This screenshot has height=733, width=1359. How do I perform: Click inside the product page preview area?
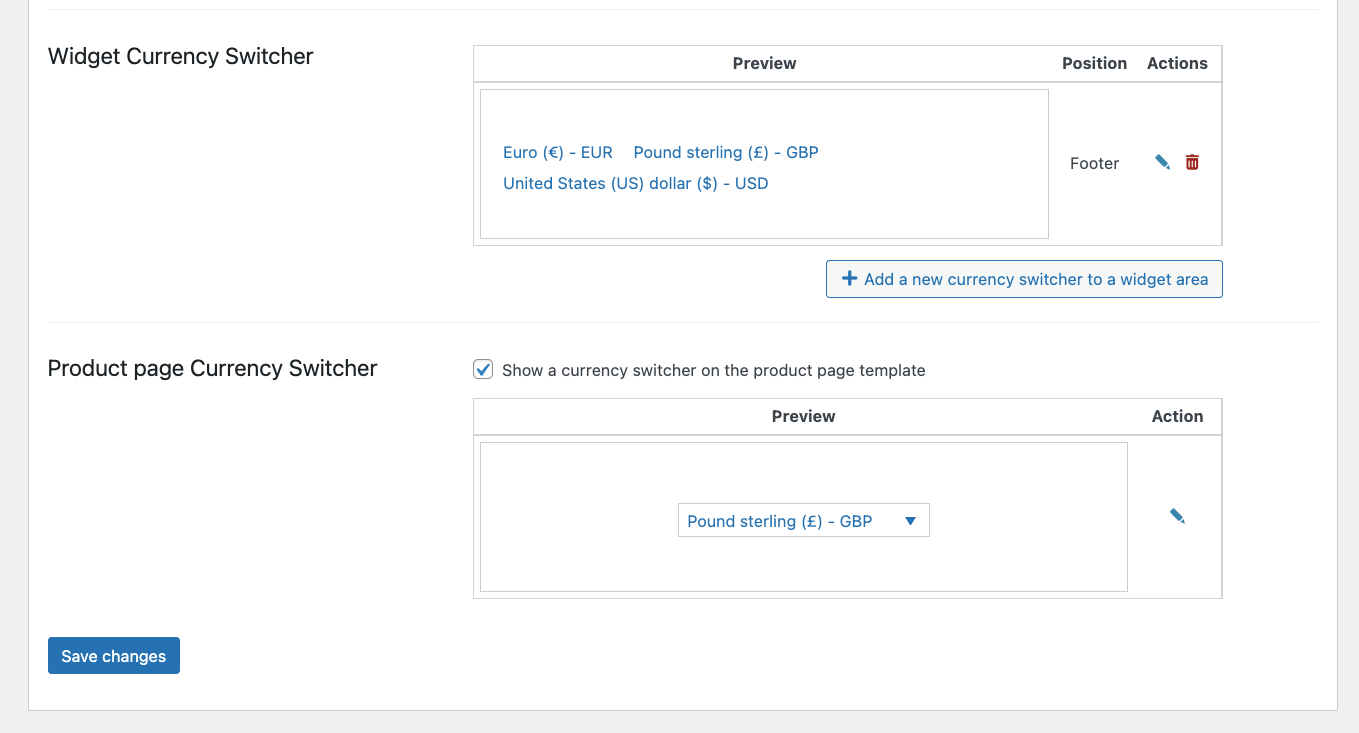coord(600,470)
